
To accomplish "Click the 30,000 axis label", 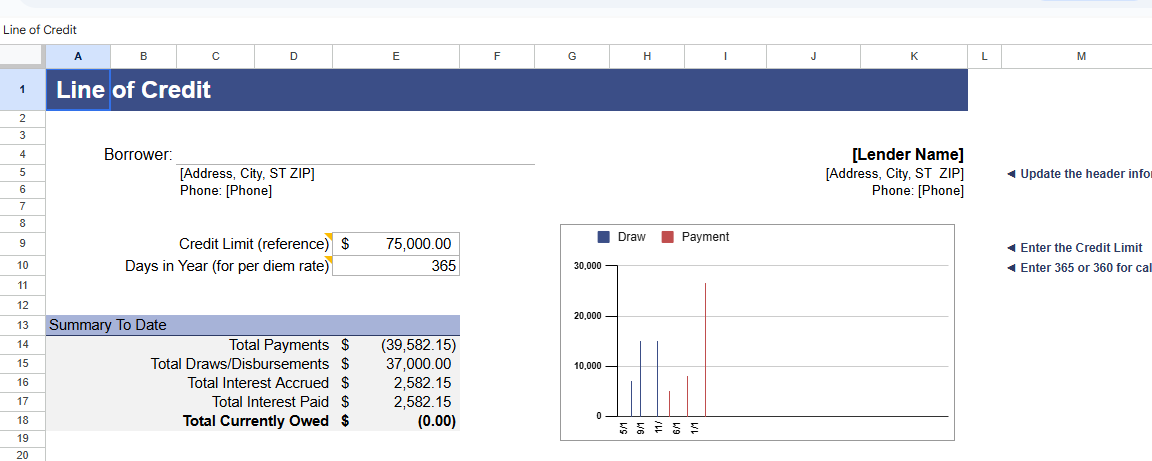I will tap(587, 265).
